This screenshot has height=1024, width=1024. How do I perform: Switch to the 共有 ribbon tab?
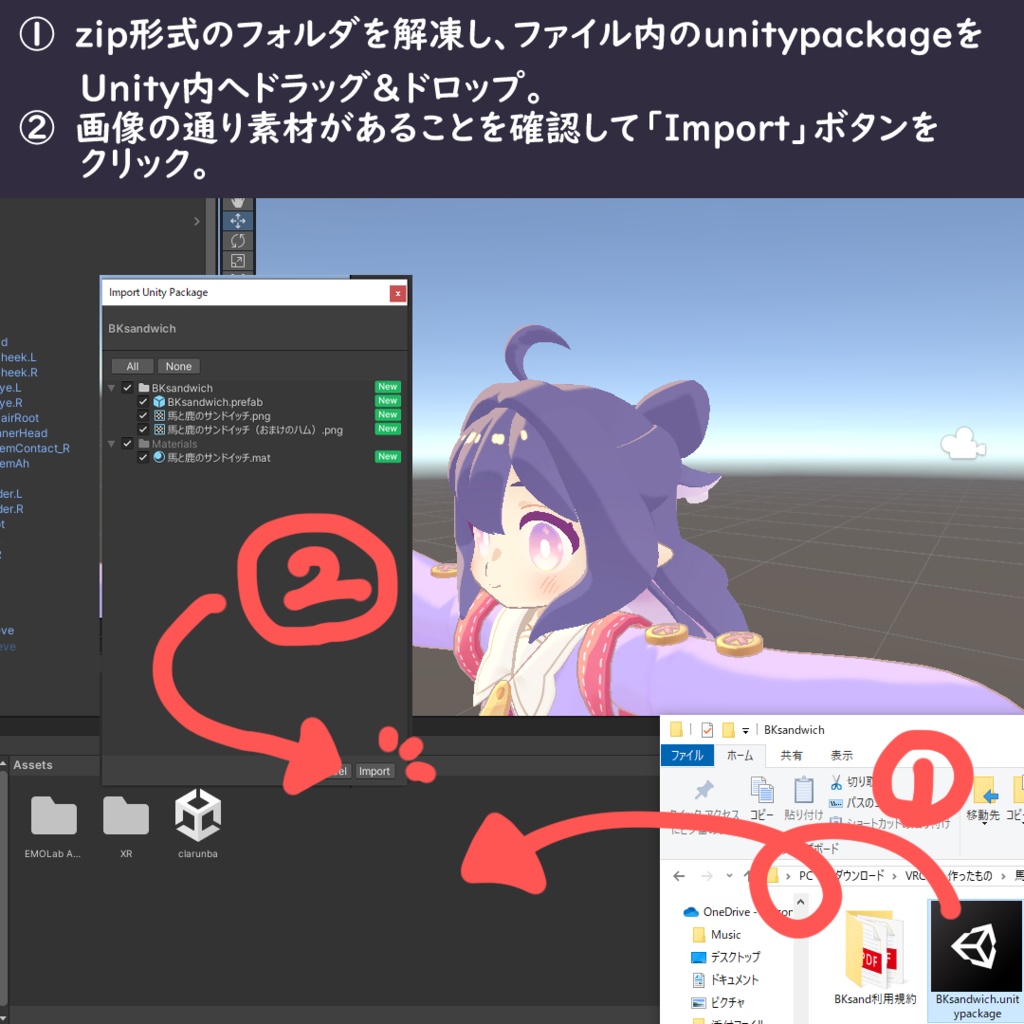click(791, 755)
